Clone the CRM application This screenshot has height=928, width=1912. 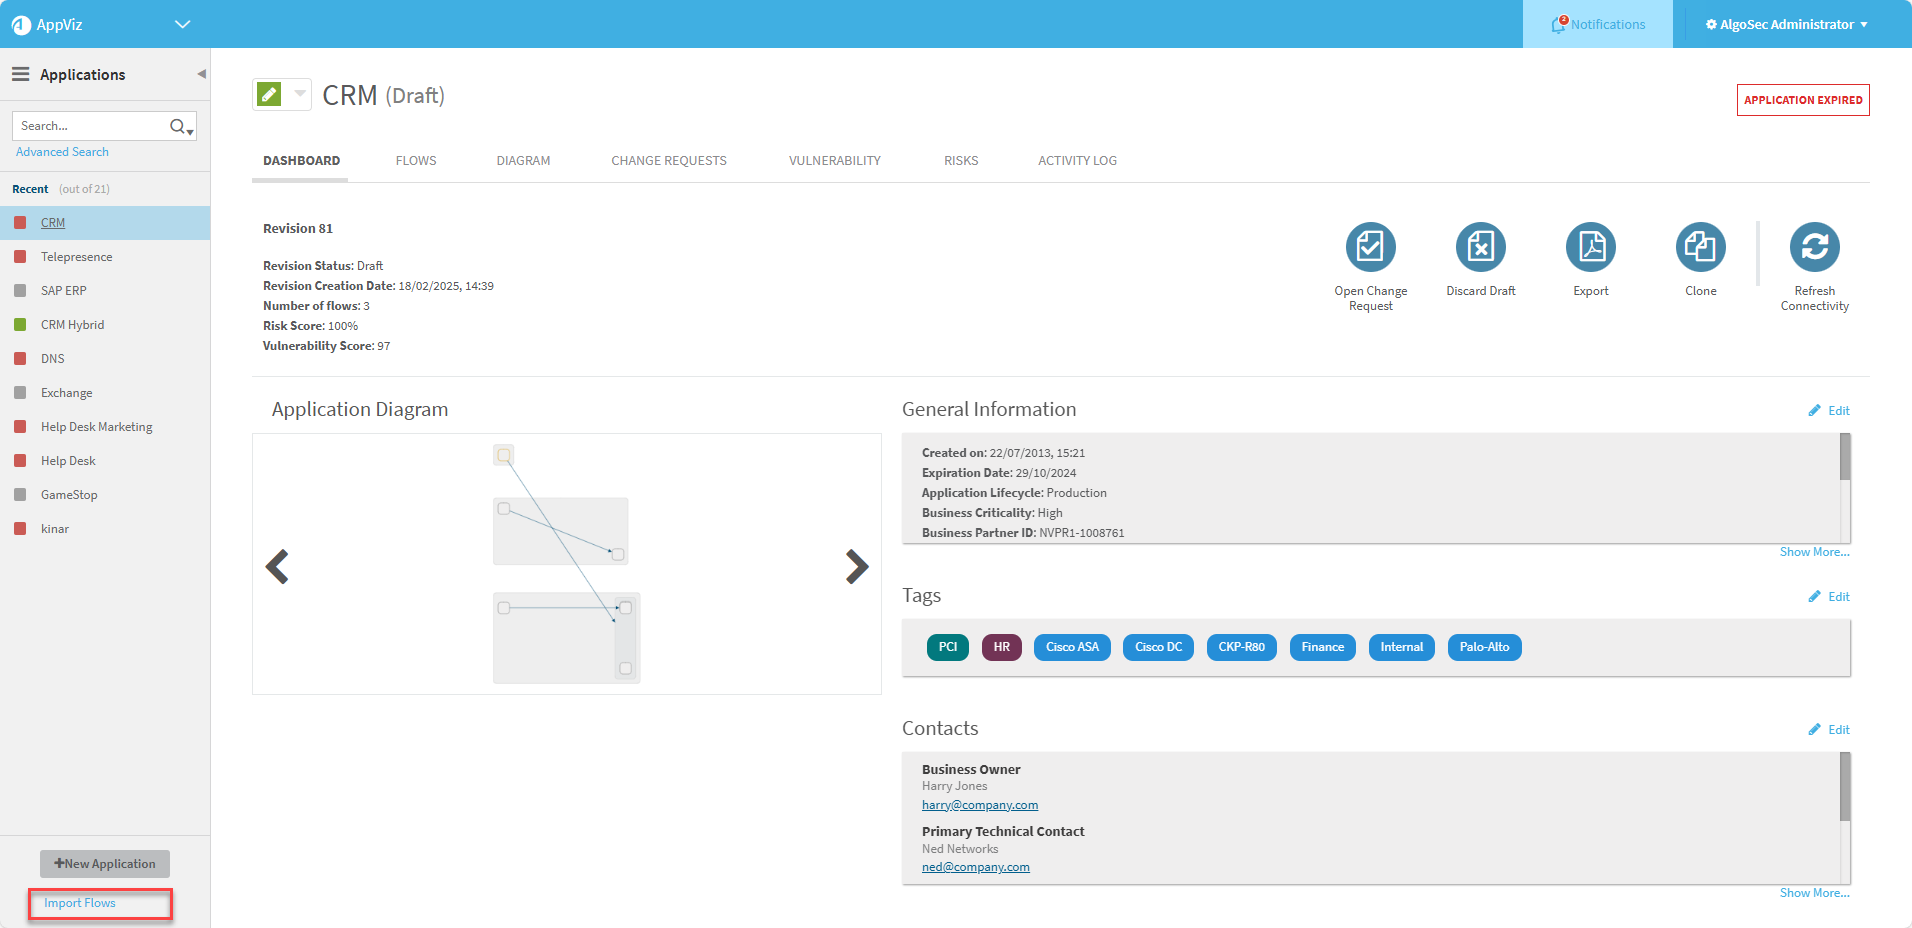tap(1700, 247)
